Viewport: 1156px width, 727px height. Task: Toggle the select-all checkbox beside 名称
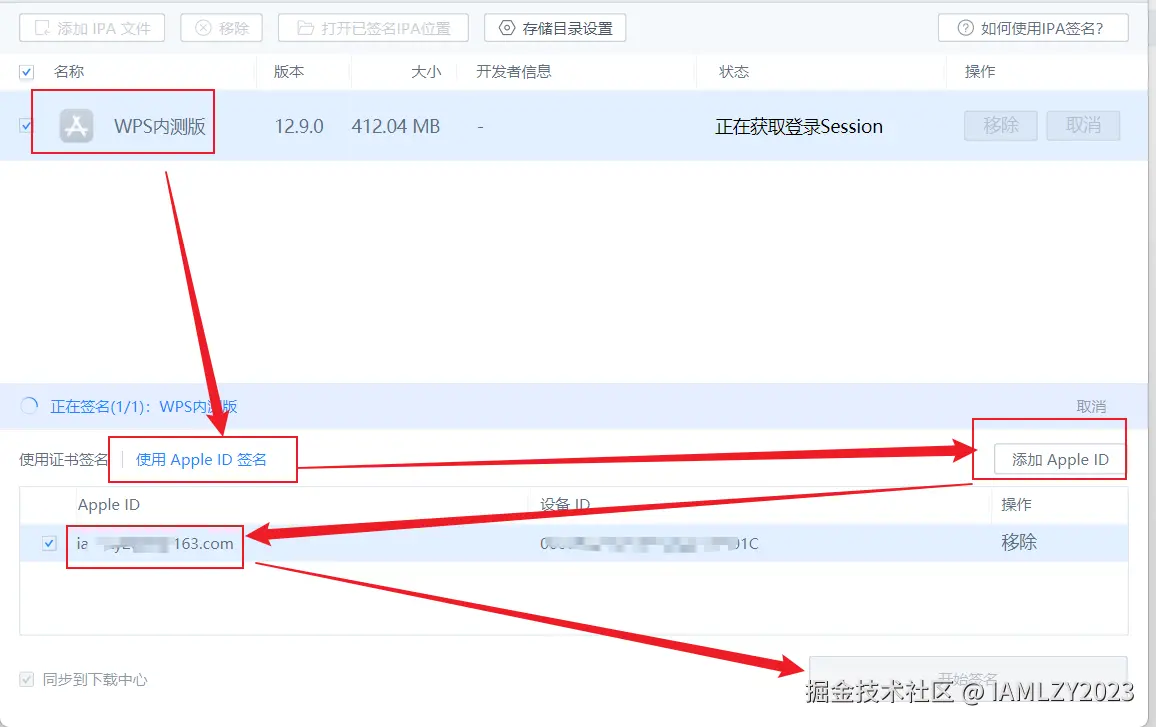point(27,72)
